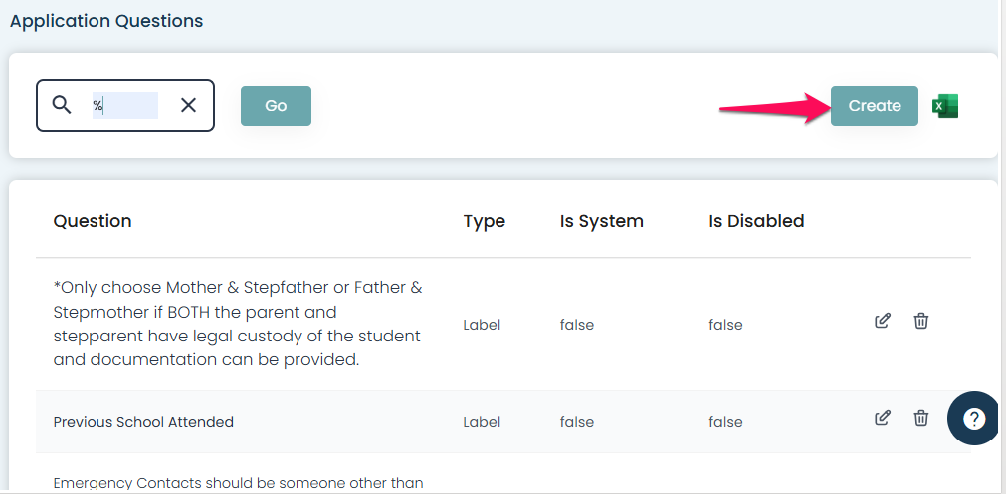Select the stepparent legal custody question text
Image resolution: width=1006 pixels, height=494 pixels.
point(237,324)
